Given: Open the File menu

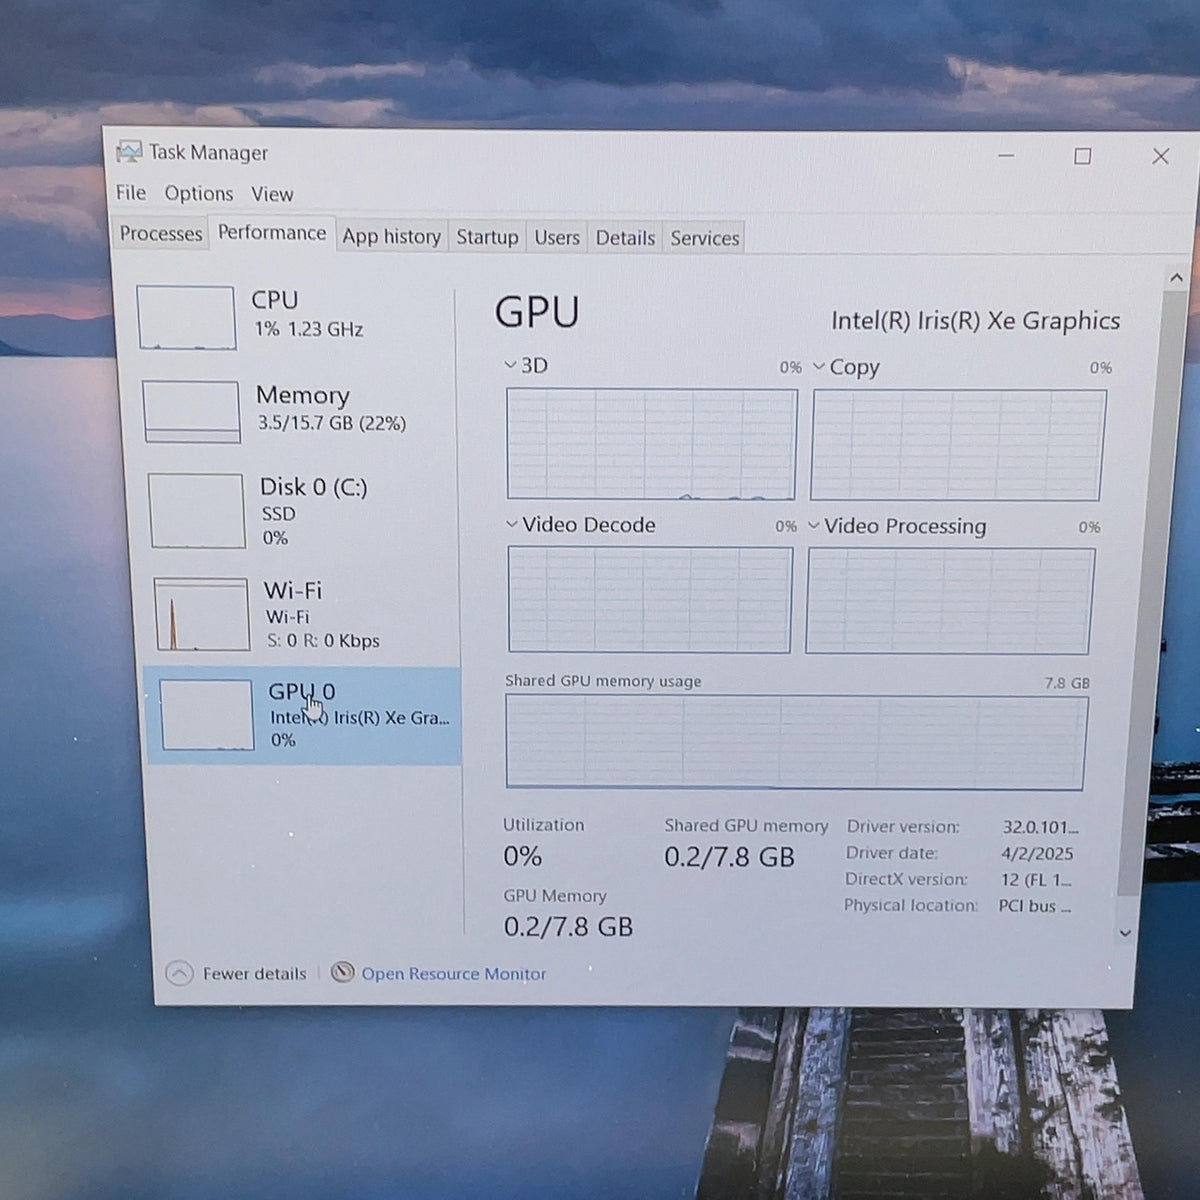Looking at the screenshot, I should [131, 193].
